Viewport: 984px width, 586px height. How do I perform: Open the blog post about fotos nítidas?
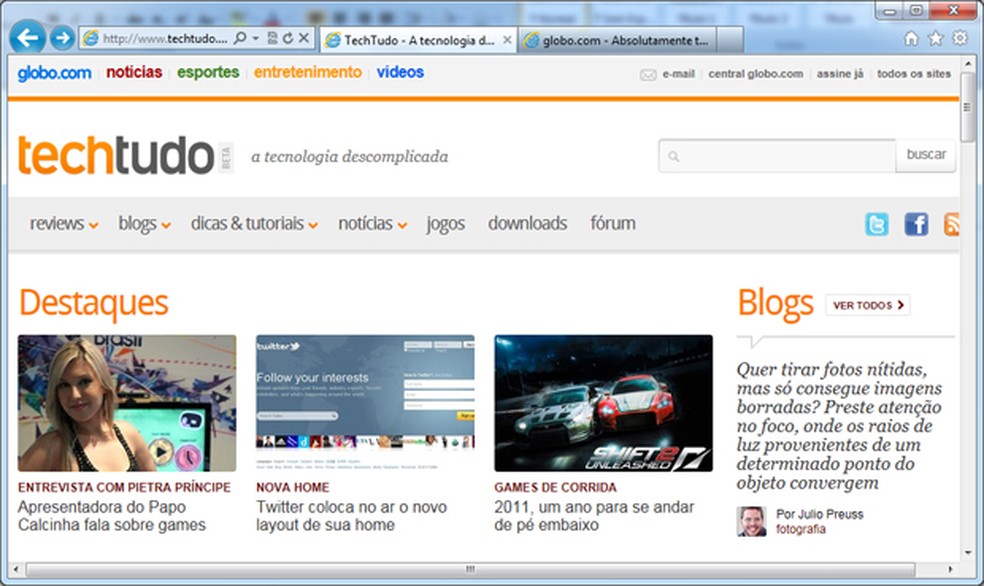[x=839, y=426]
